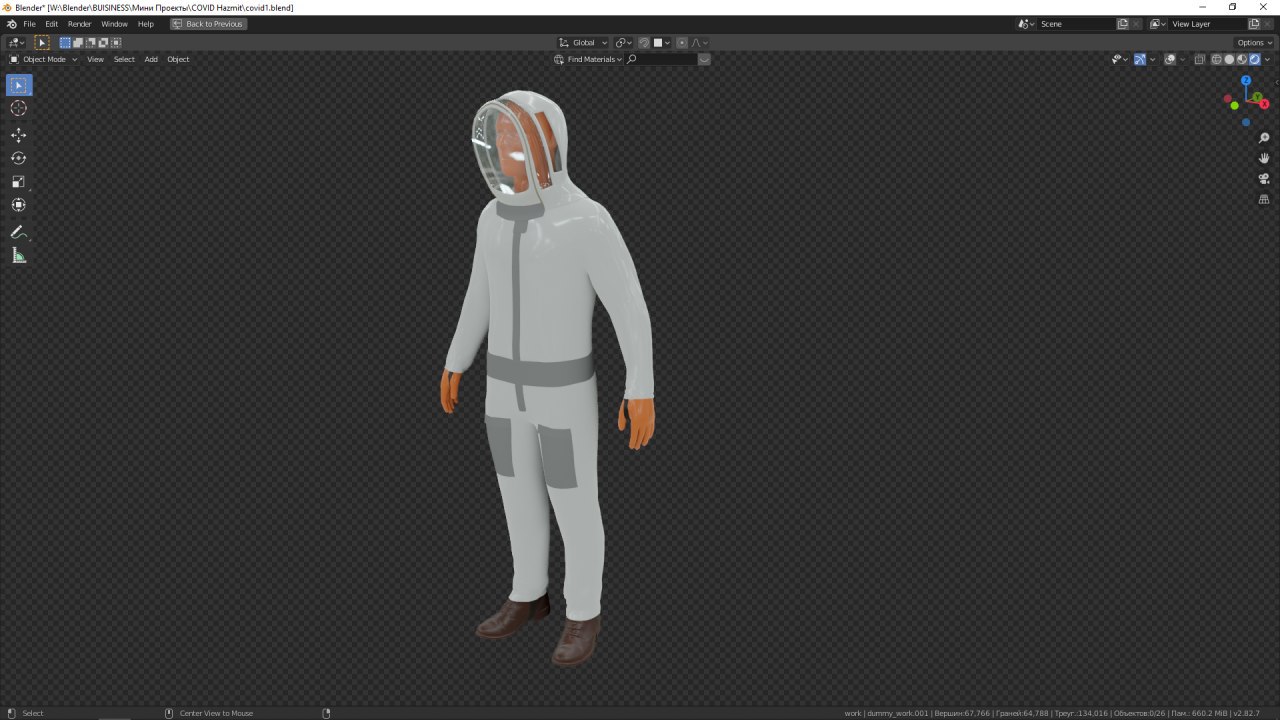Switch viewport to Rendered shading mode

(x=1256, y=59)
